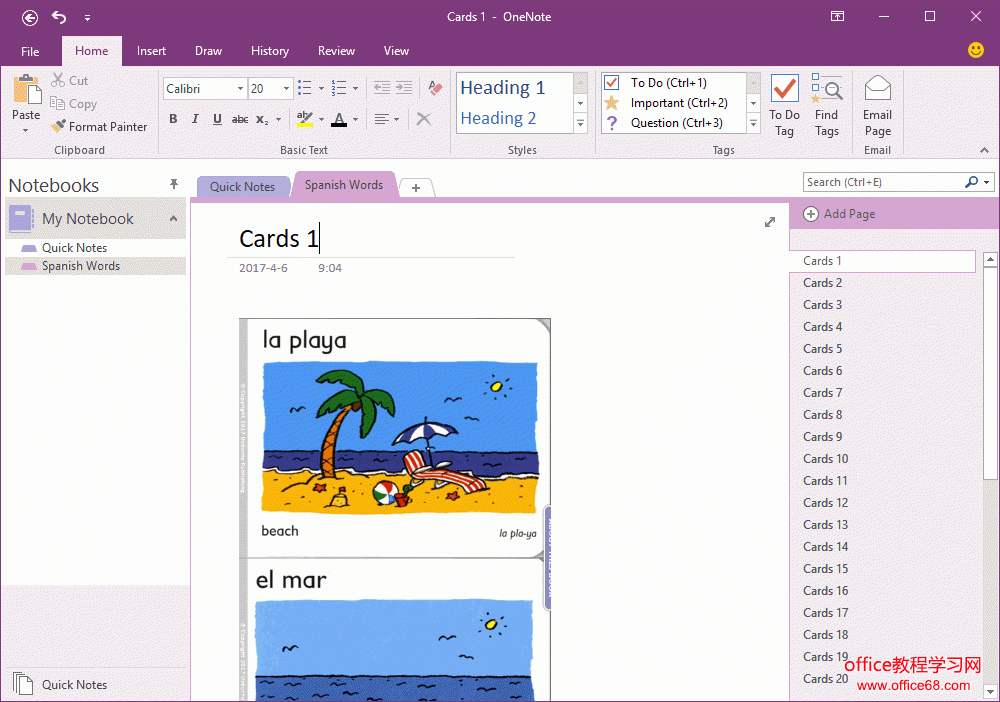This screenshot has width=1000, height=702.
Task: Click the Undo icon in title bar
Action: tap(59, 17)
